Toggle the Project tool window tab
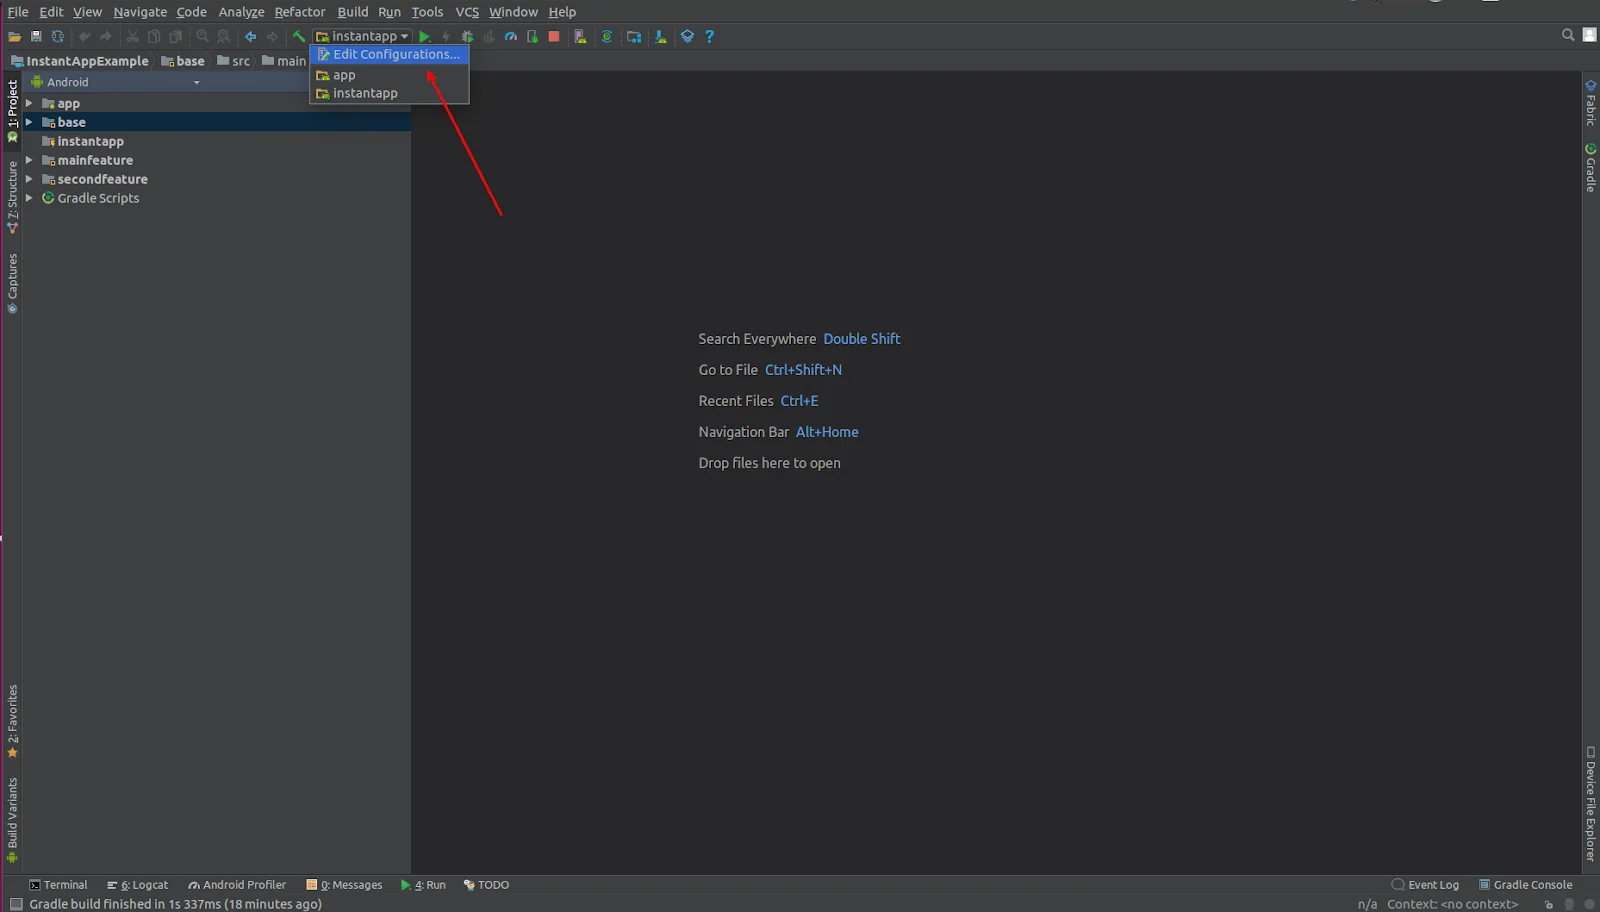Screen dimensions: 1600x912 (x=12, y=110)
